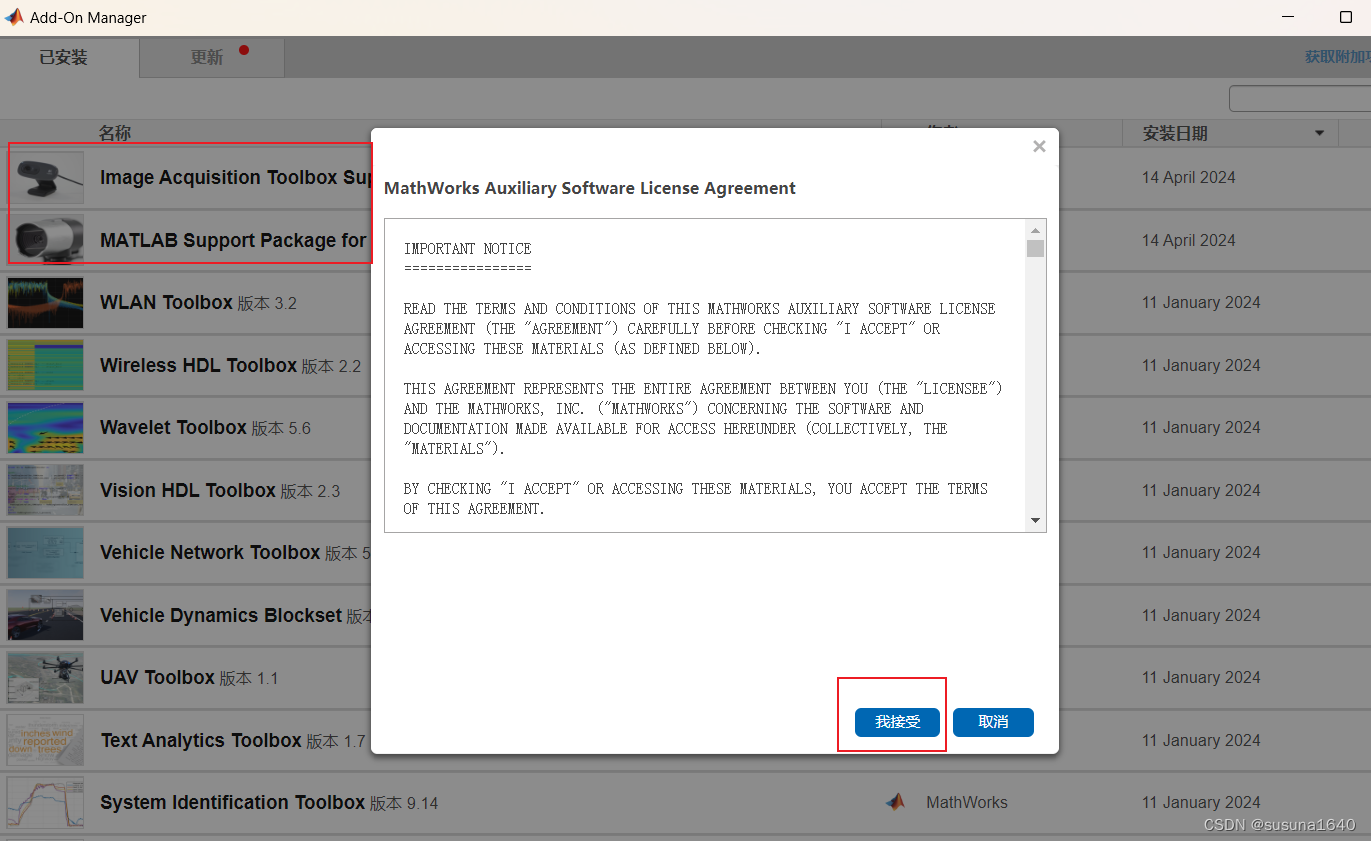This screenshot has height=841, width=1371.
Task: Select the Wireless HDL Toolbox name
Action: tap(198, 365)
